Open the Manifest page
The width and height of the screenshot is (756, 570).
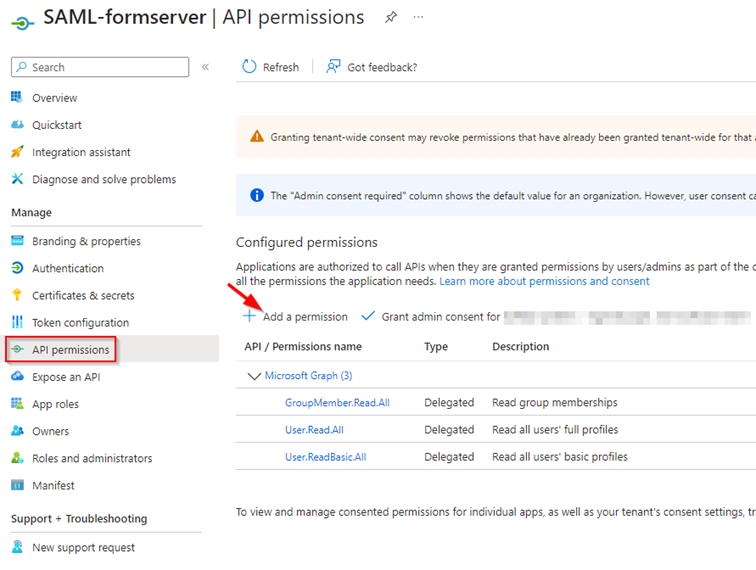point(53,485)
